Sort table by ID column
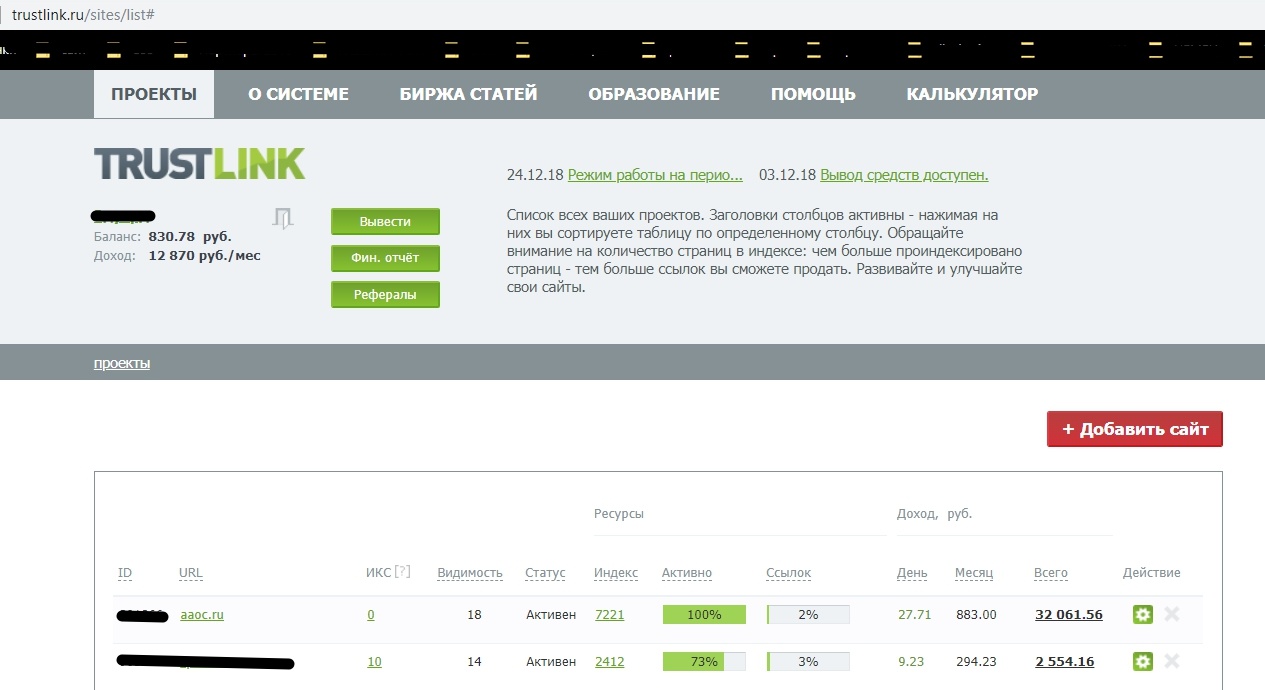 pyautogui.click(x=125, y=573)
